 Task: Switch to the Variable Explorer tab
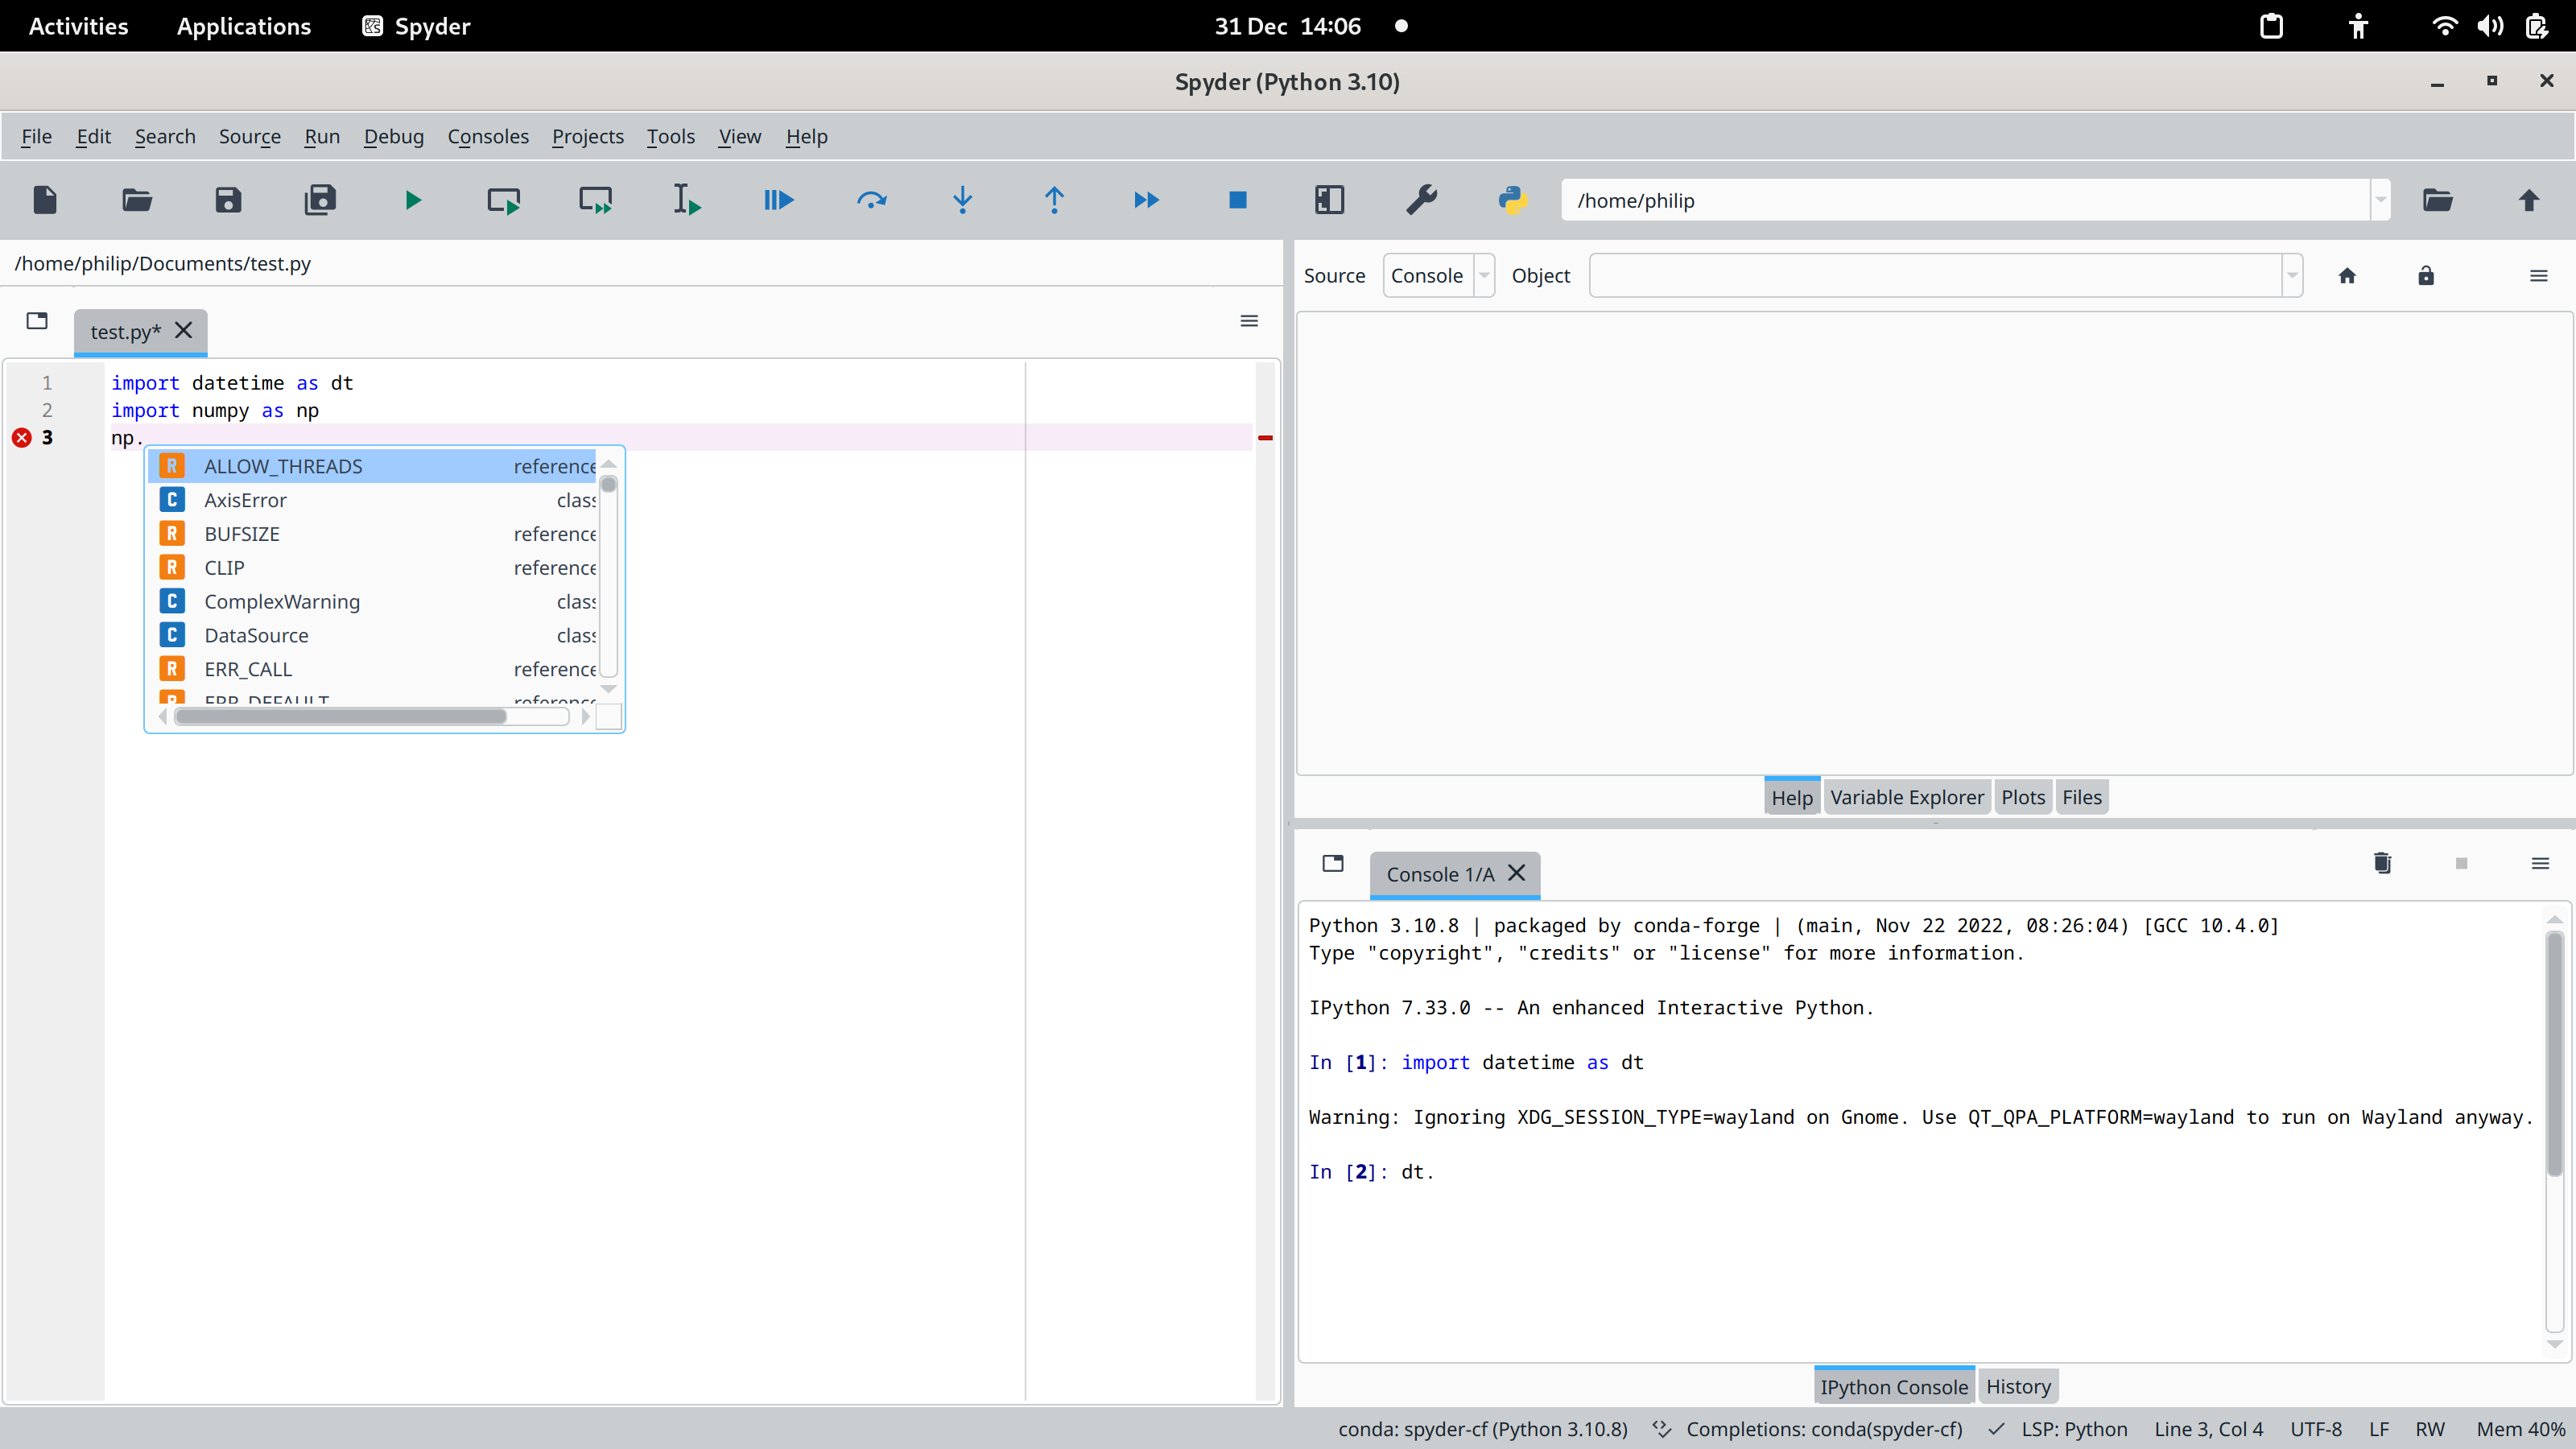point(1906,797)
